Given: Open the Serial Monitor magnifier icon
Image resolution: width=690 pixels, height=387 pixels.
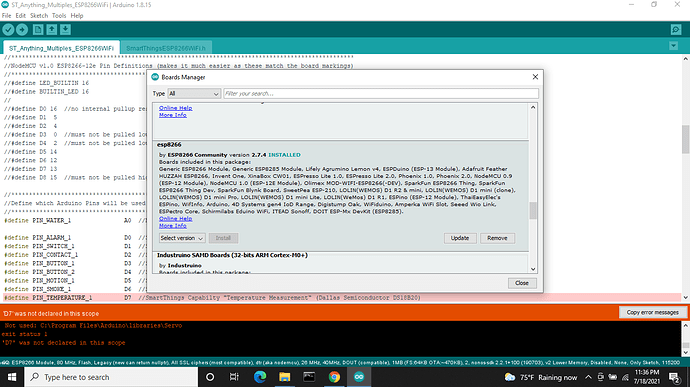Looking at the screenshot, I should pos(676,29).
